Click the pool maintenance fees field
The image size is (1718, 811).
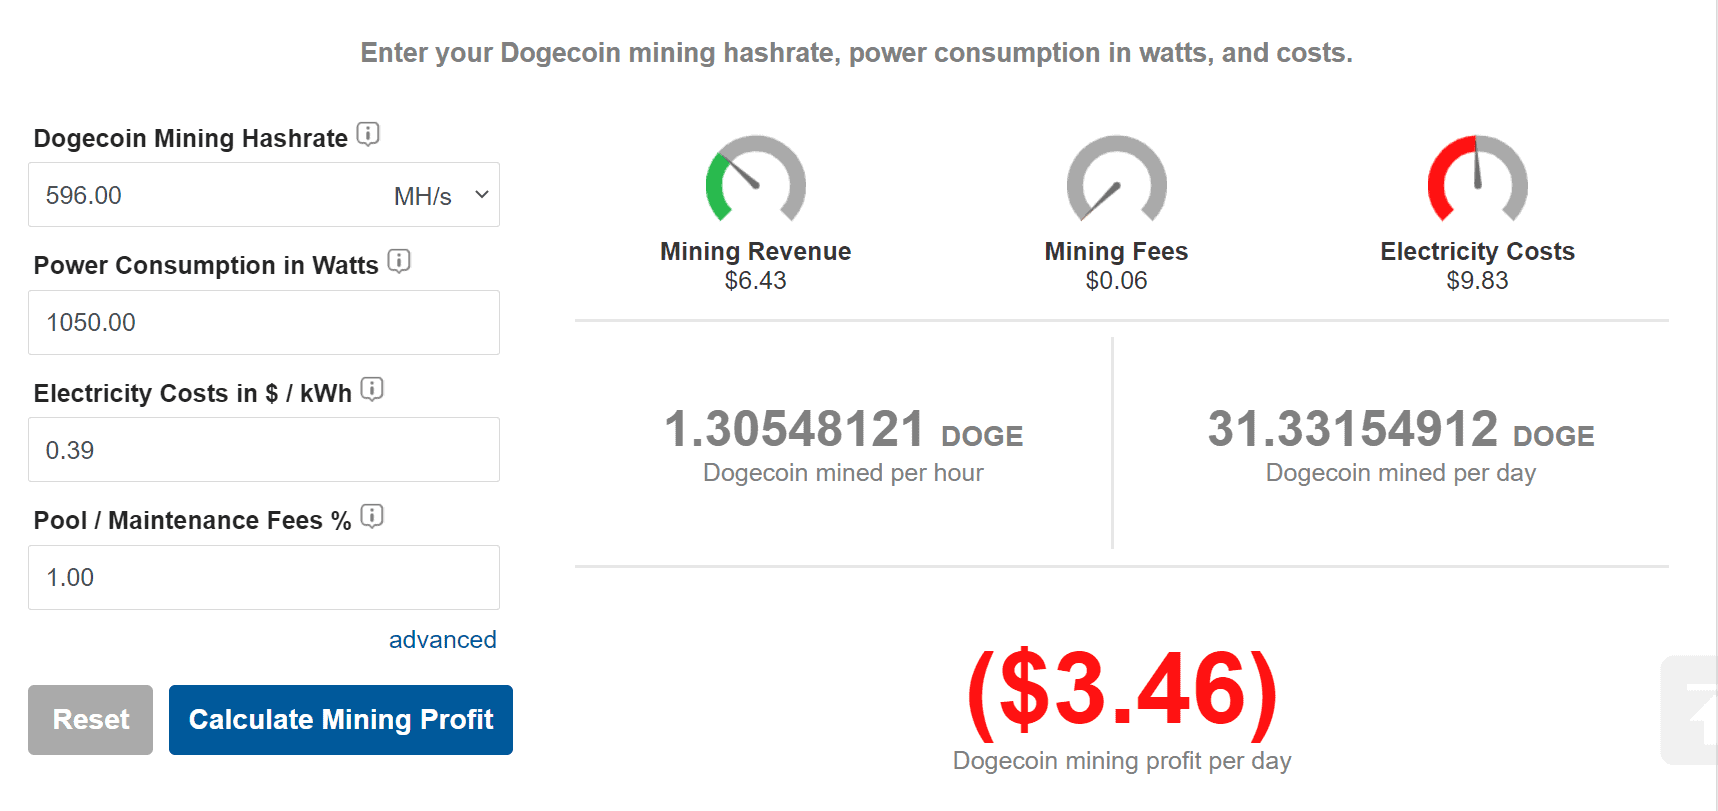pos(264,578)
